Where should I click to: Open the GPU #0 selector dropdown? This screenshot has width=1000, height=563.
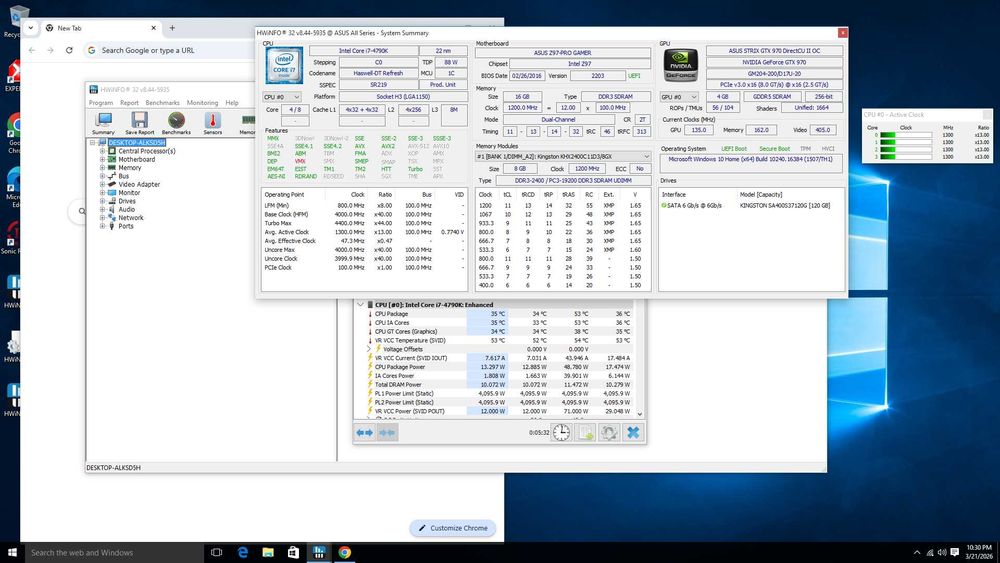tap(679, 97)
